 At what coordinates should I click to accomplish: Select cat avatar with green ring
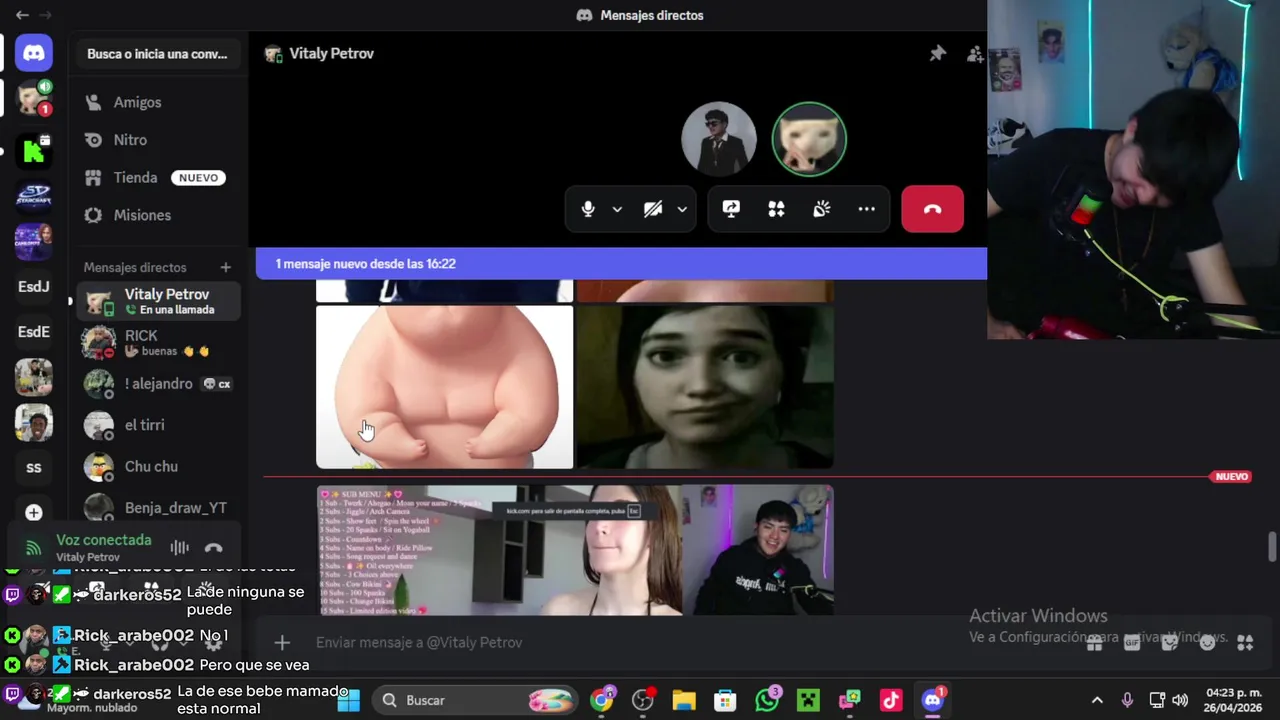[x=809, y=139]
